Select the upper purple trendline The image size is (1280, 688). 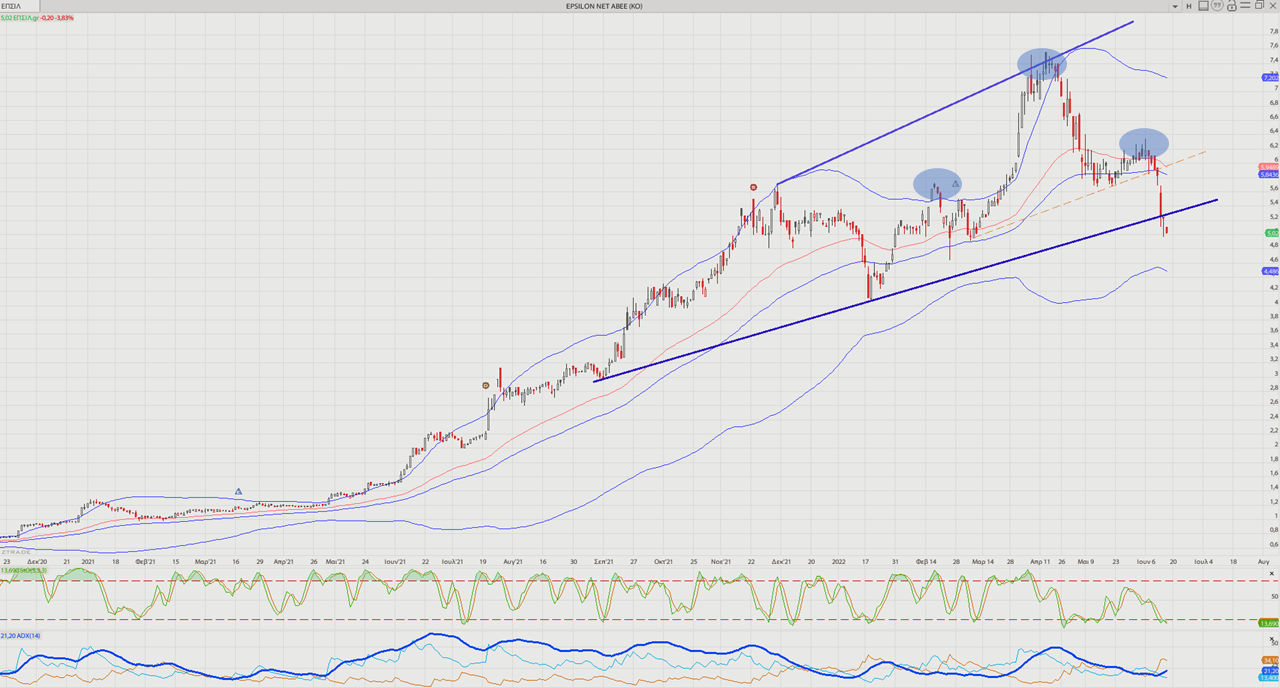(955, 101)
